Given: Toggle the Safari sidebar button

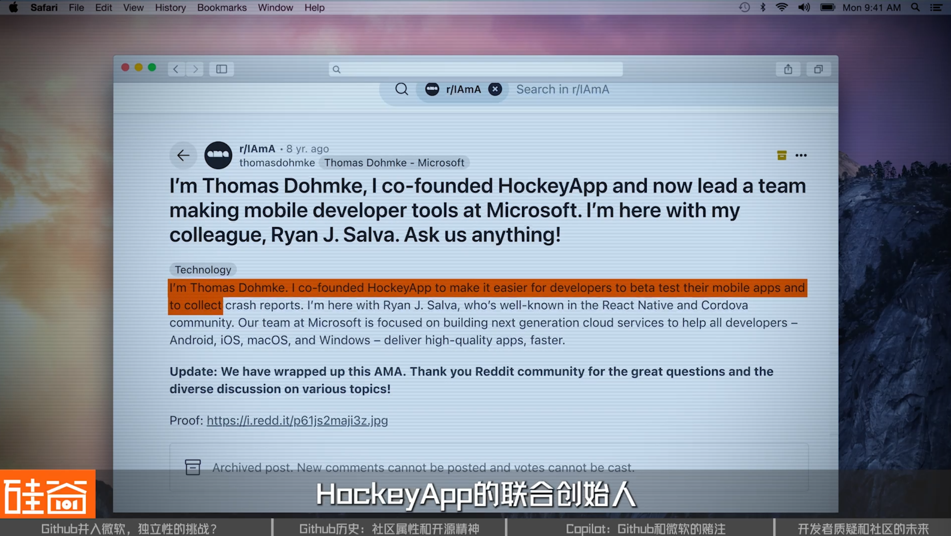Looking at the screenshot, I should click(222, 69).
